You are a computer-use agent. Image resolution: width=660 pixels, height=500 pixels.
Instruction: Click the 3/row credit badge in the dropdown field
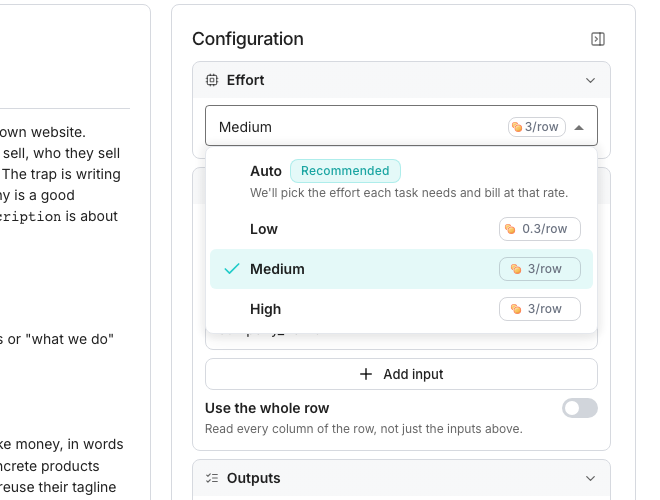[x=537, y=127]
